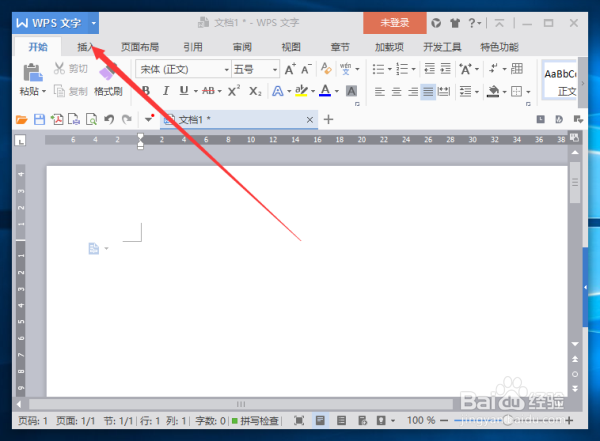The image size is (600, 441).
Task: Select the 审阅 ribbon tab
Action: [242, 47]
